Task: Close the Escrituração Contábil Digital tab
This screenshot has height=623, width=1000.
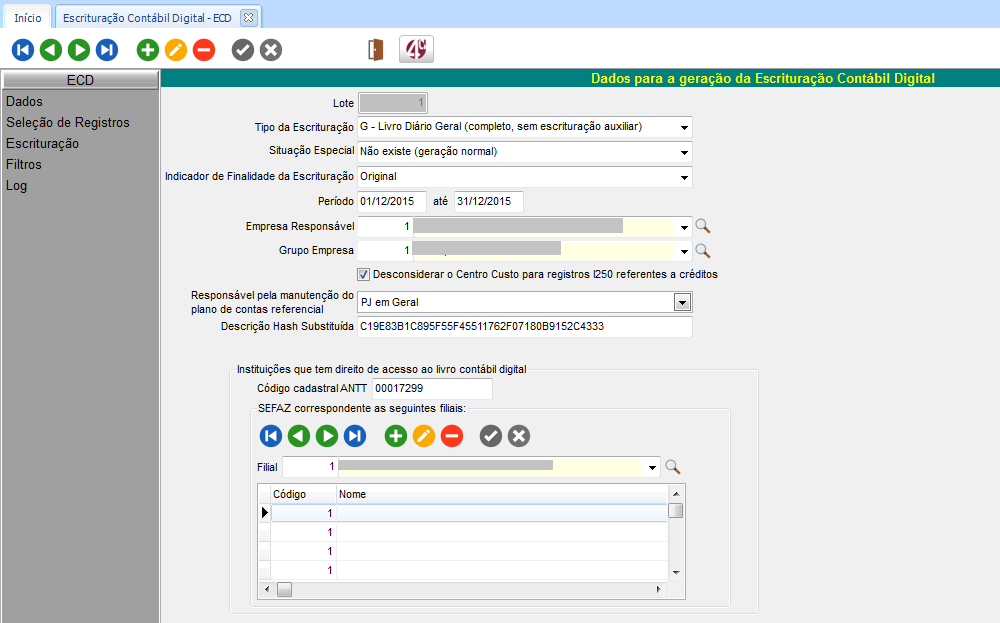Action: [249, 18]
